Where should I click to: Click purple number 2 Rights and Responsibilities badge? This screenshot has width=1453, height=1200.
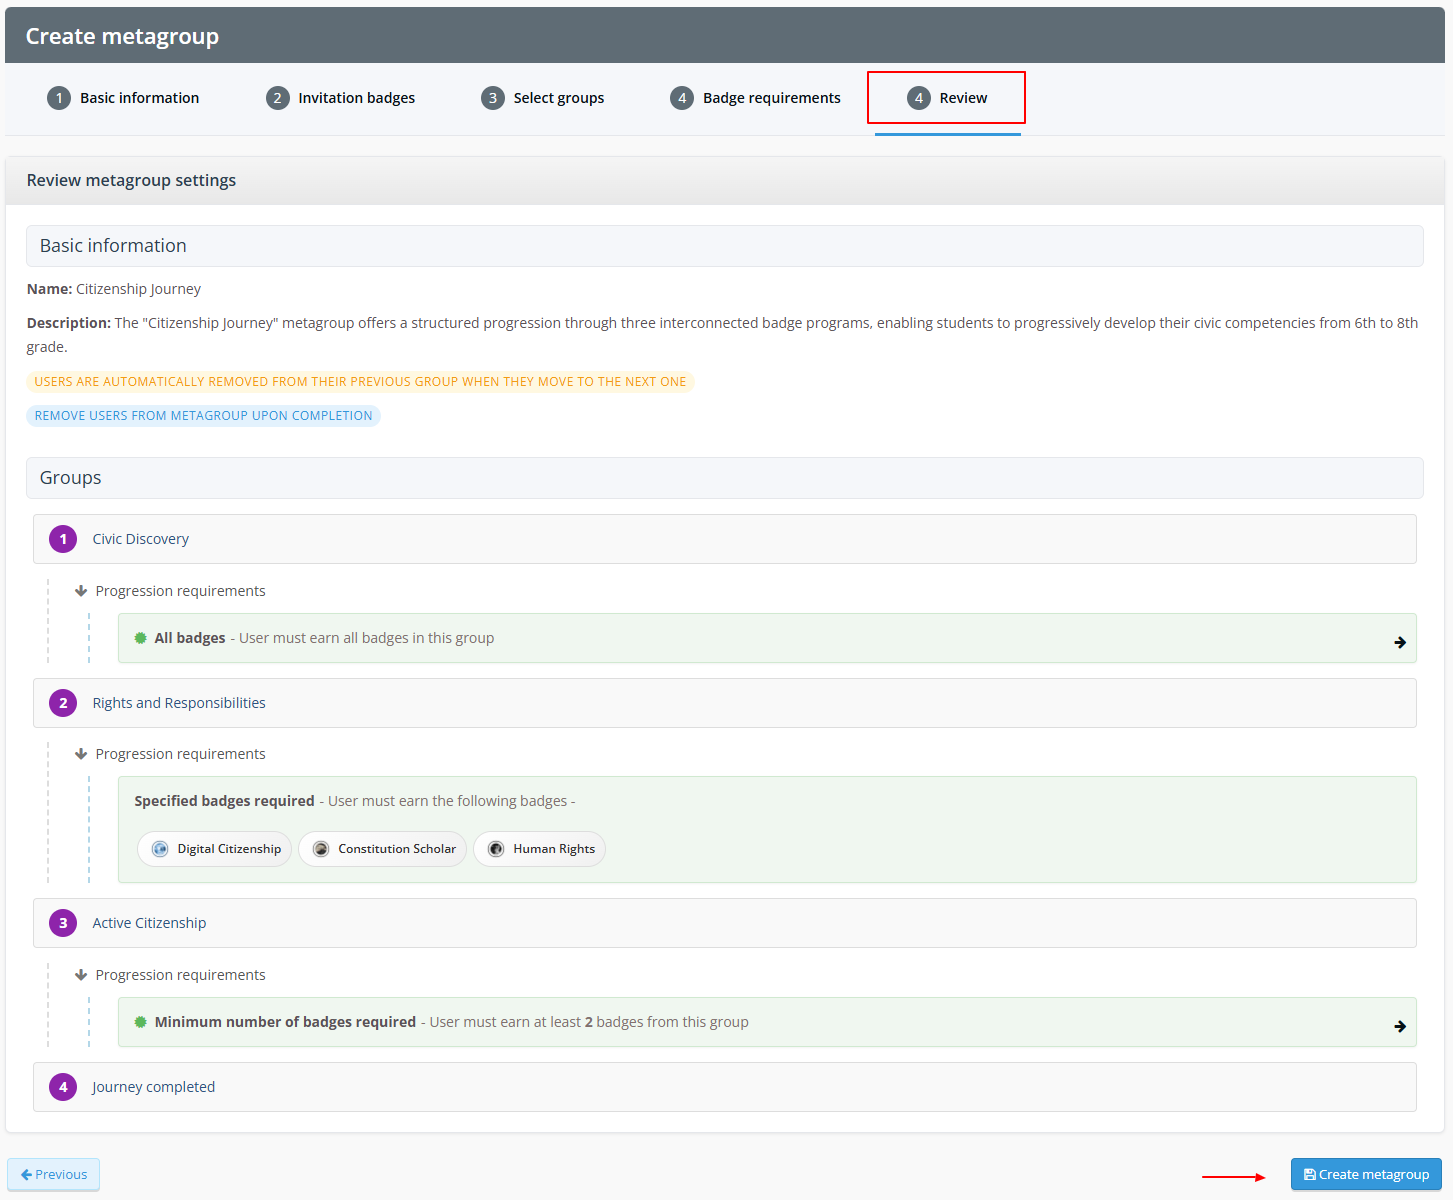click(x=63, y=703)
